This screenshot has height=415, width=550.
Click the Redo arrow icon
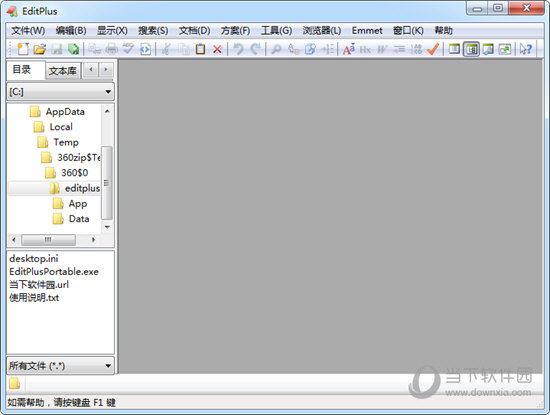256,49
